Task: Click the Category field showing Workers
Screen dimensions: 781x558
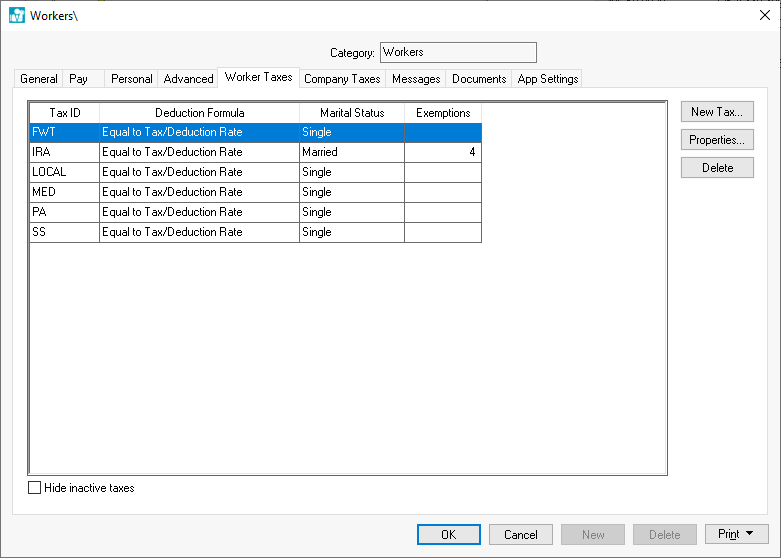Action: click(457, 52)
